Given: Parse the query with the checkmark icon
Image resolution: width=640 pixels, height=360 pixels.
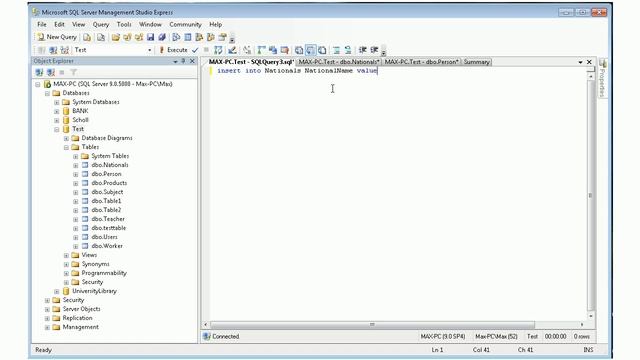Looking at the screenshot, I should 195,50.
